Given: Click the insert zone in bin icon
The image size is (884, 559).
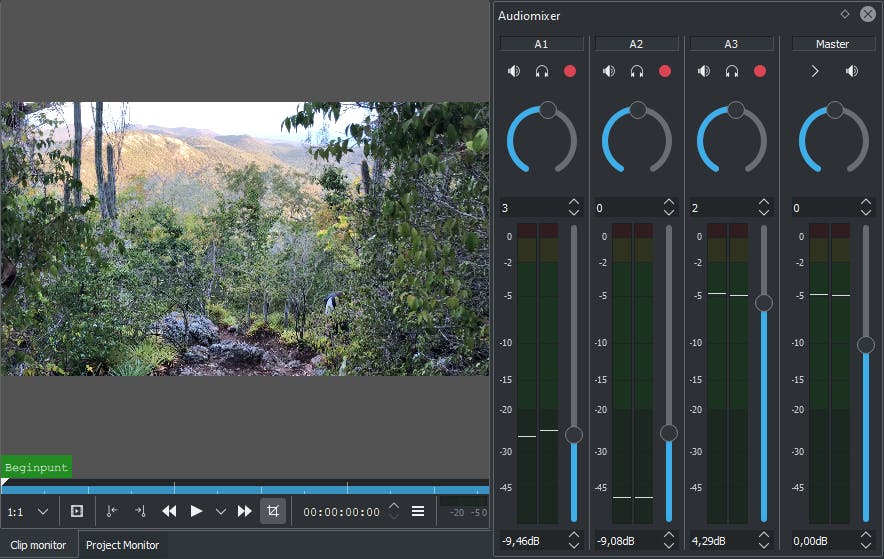Looking at the screenshot, I should [x=77, y=511].
